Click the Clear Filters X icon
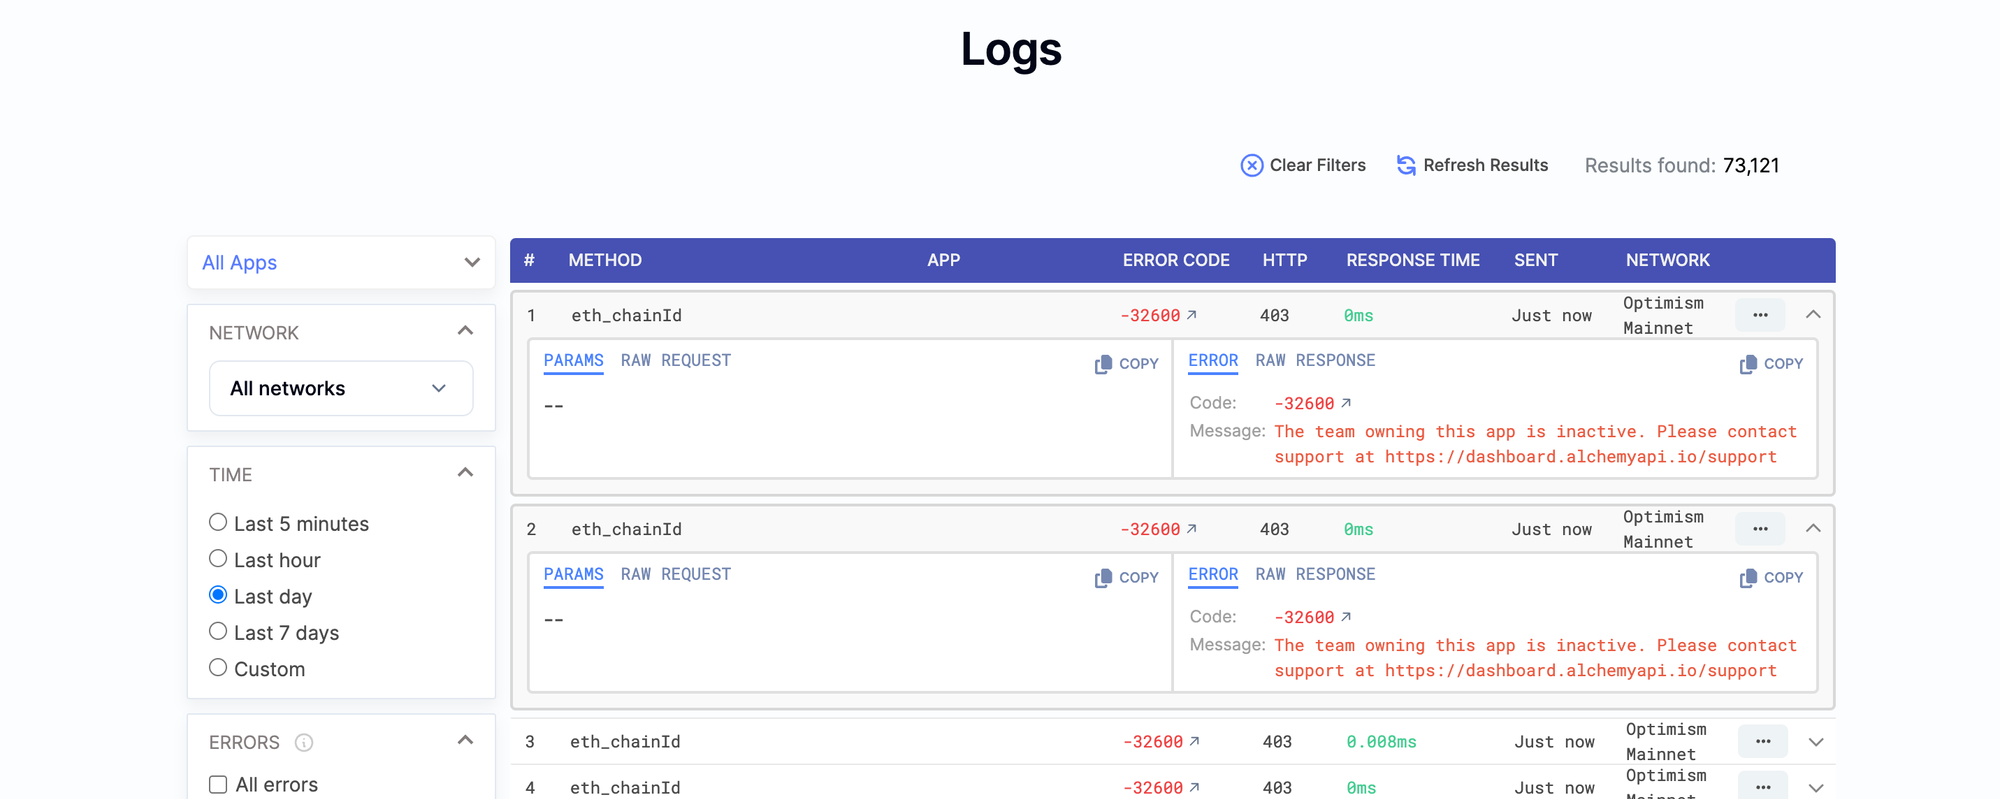 (x=1251, y=166)
